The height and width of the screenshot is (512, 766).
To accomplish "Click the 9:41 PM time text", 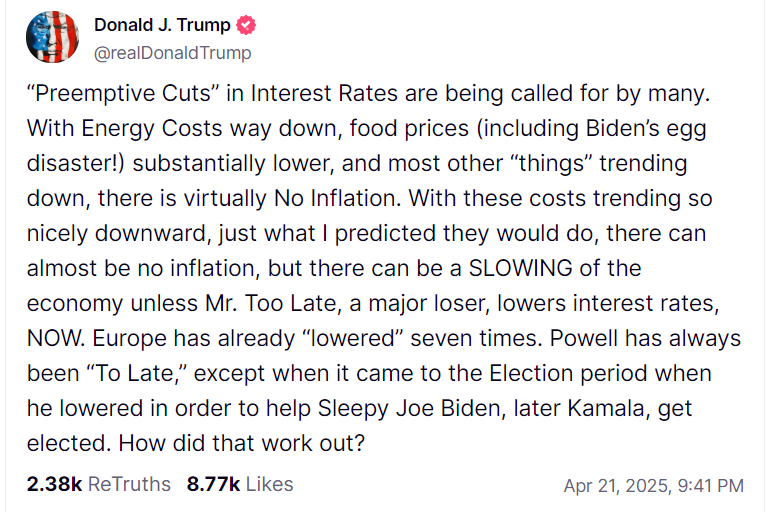I will click(x=710, y=486).
